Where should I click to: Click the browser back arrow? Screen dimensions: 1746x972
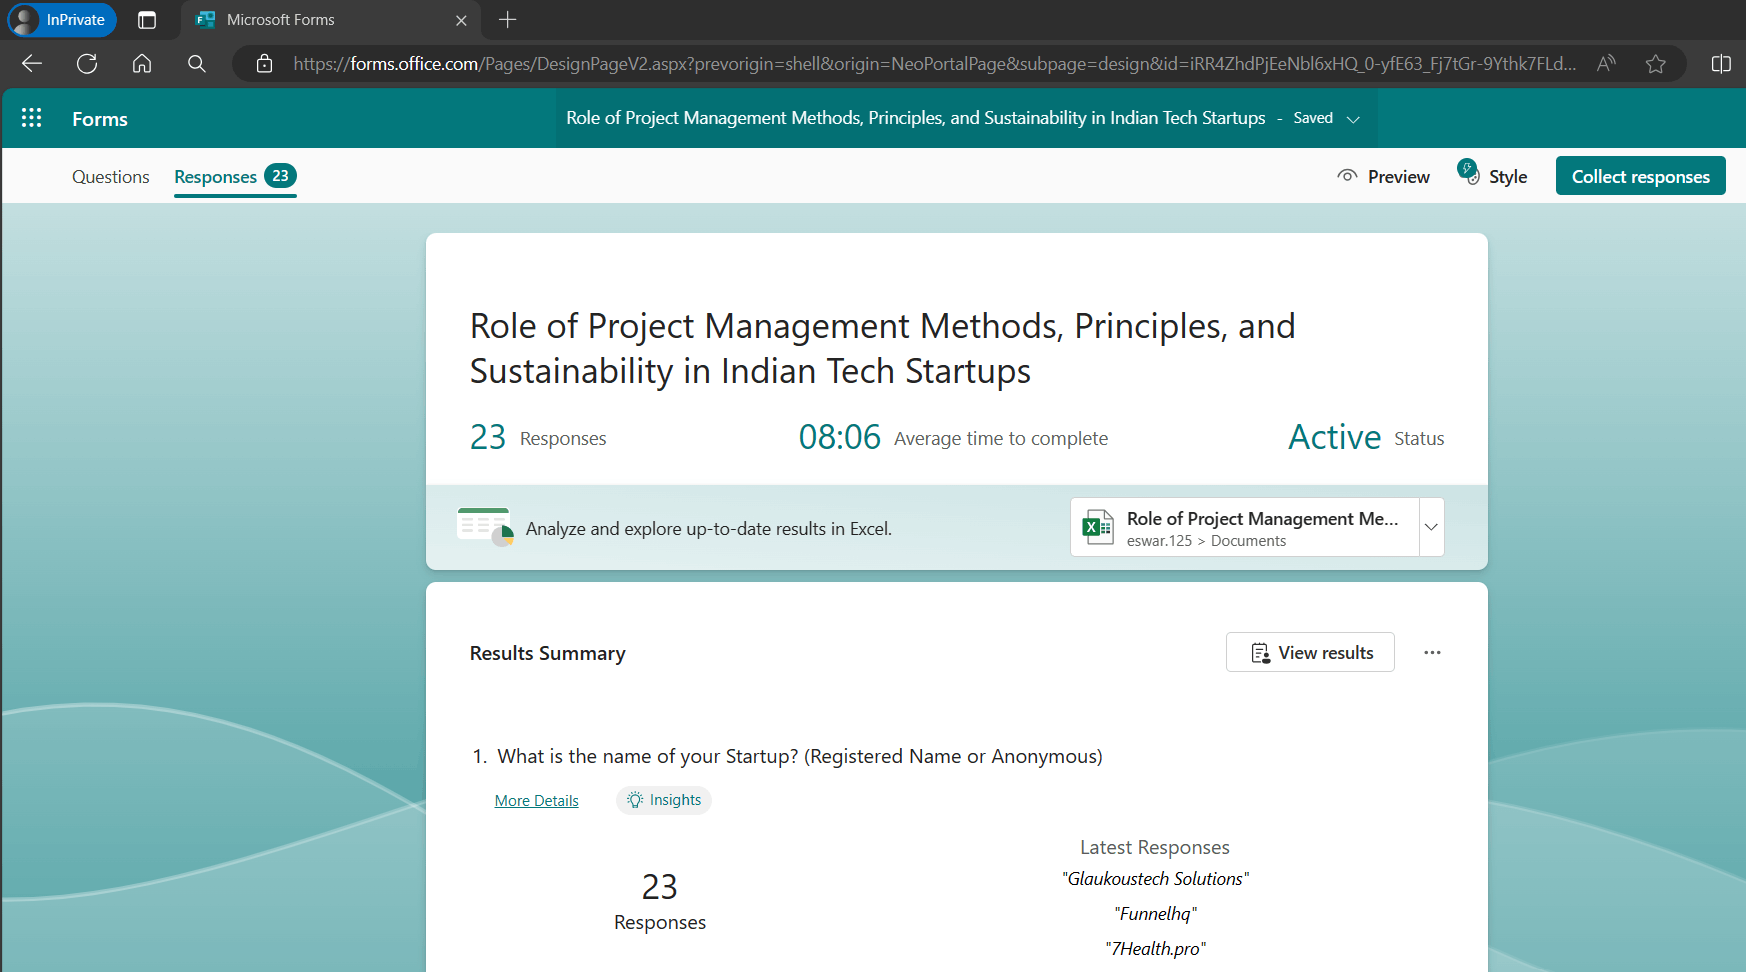coord(32,64)
